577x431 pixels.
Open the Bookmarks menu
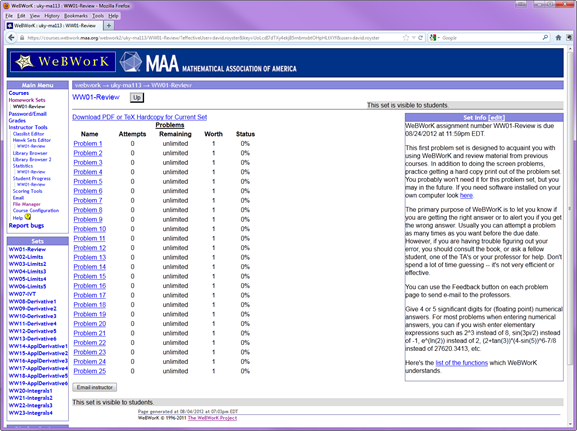tap(76, 16)
